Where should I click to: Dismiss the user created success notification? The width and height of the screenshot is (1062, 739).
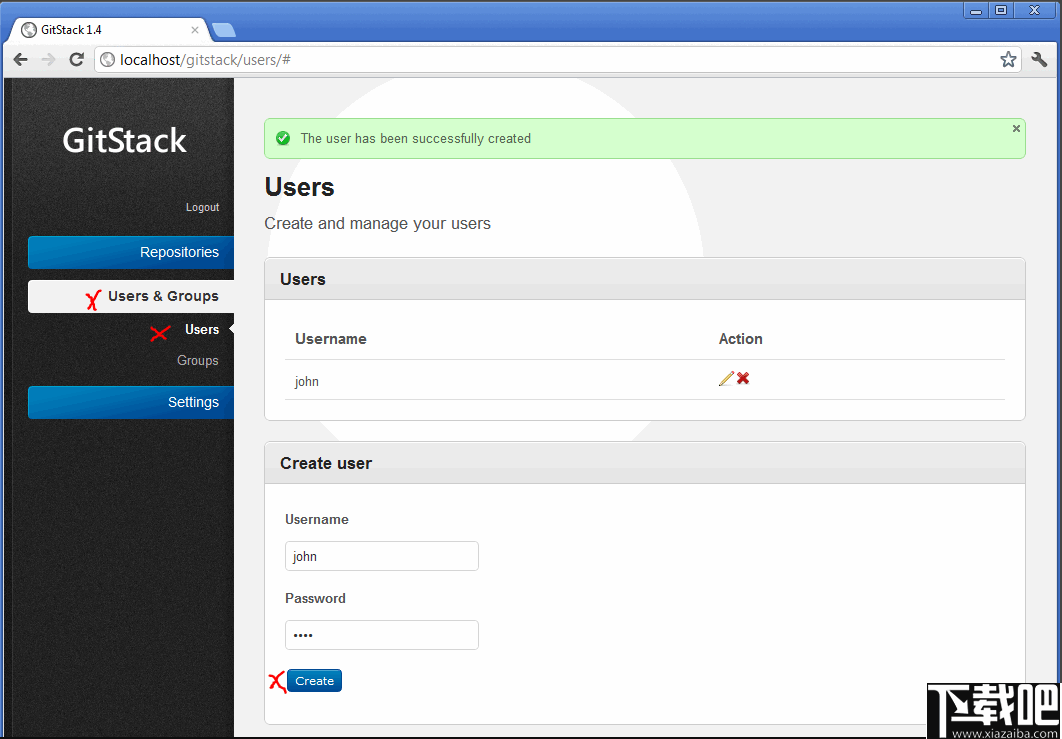tap(1016, 129)
